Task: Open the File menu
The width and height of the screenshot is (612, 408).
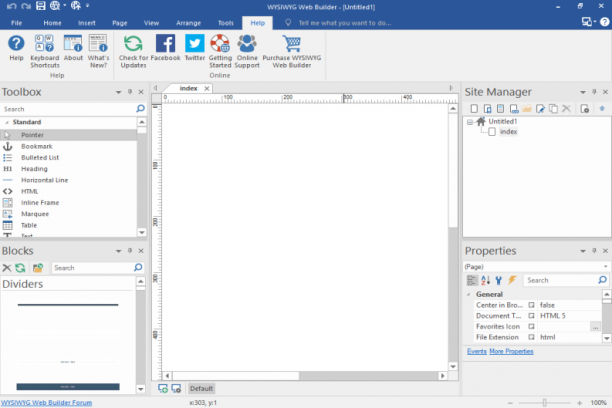Action: (x=16, y=23)
